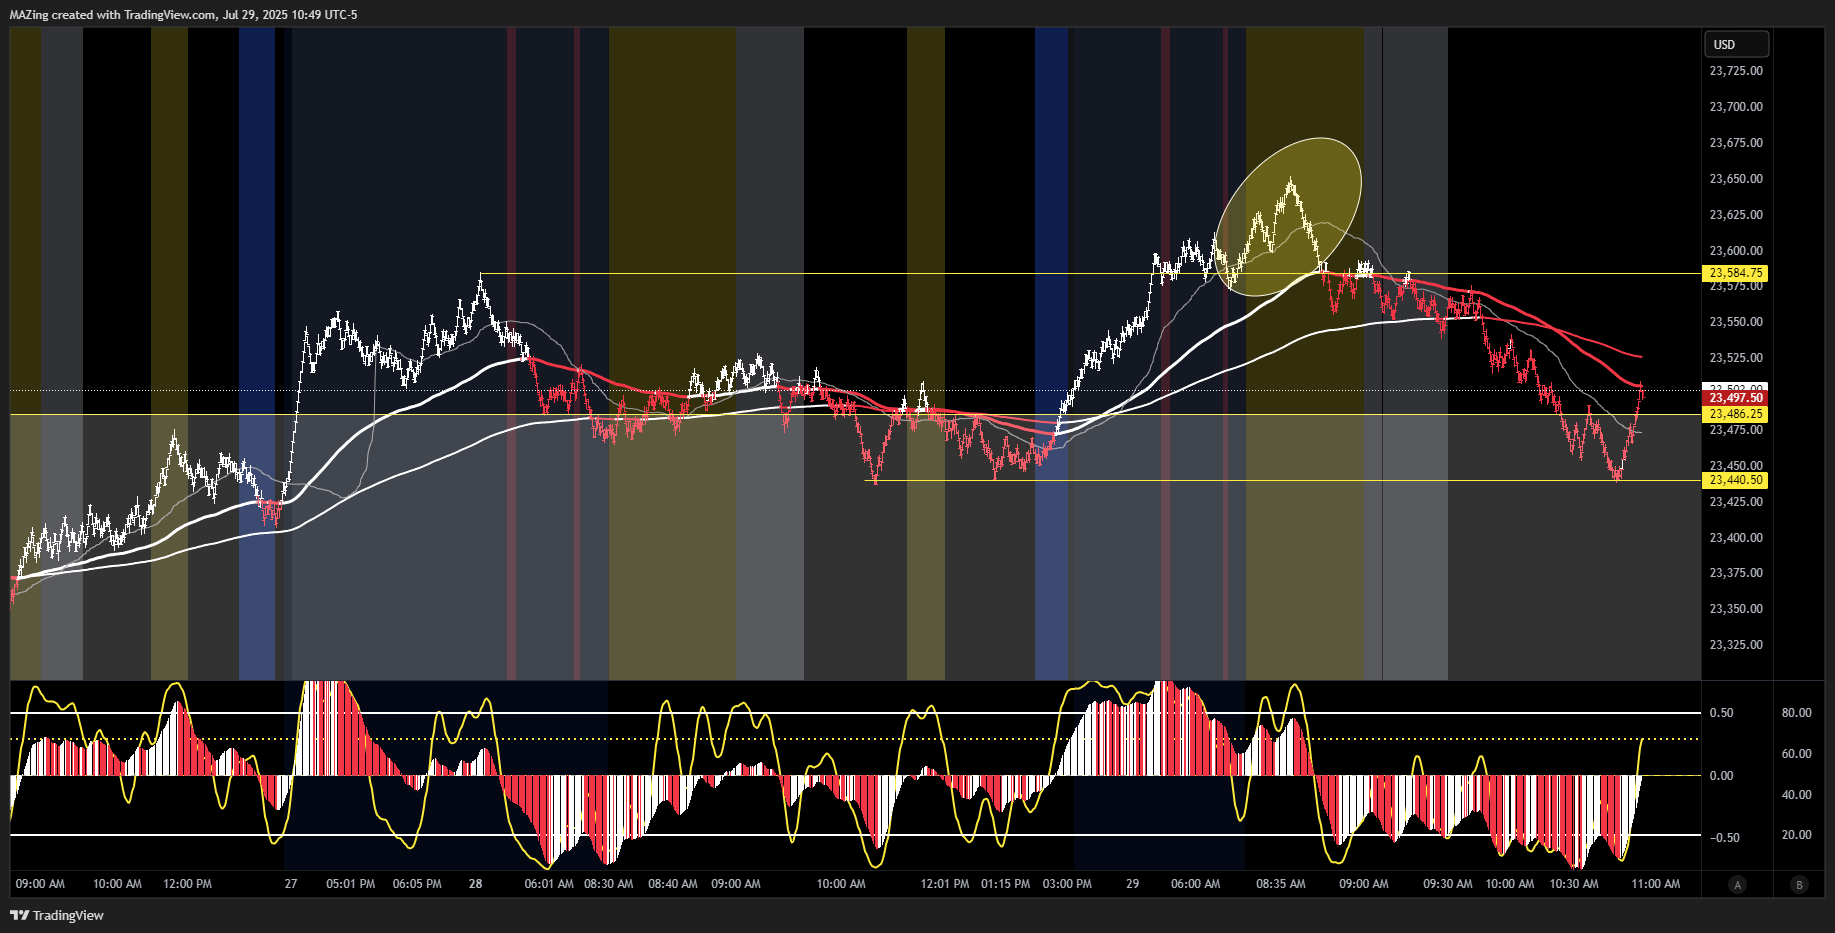Click the 23,650.00 price axis label
The height and width of the screenshot is (933, 1835).
pos(1736,179)
